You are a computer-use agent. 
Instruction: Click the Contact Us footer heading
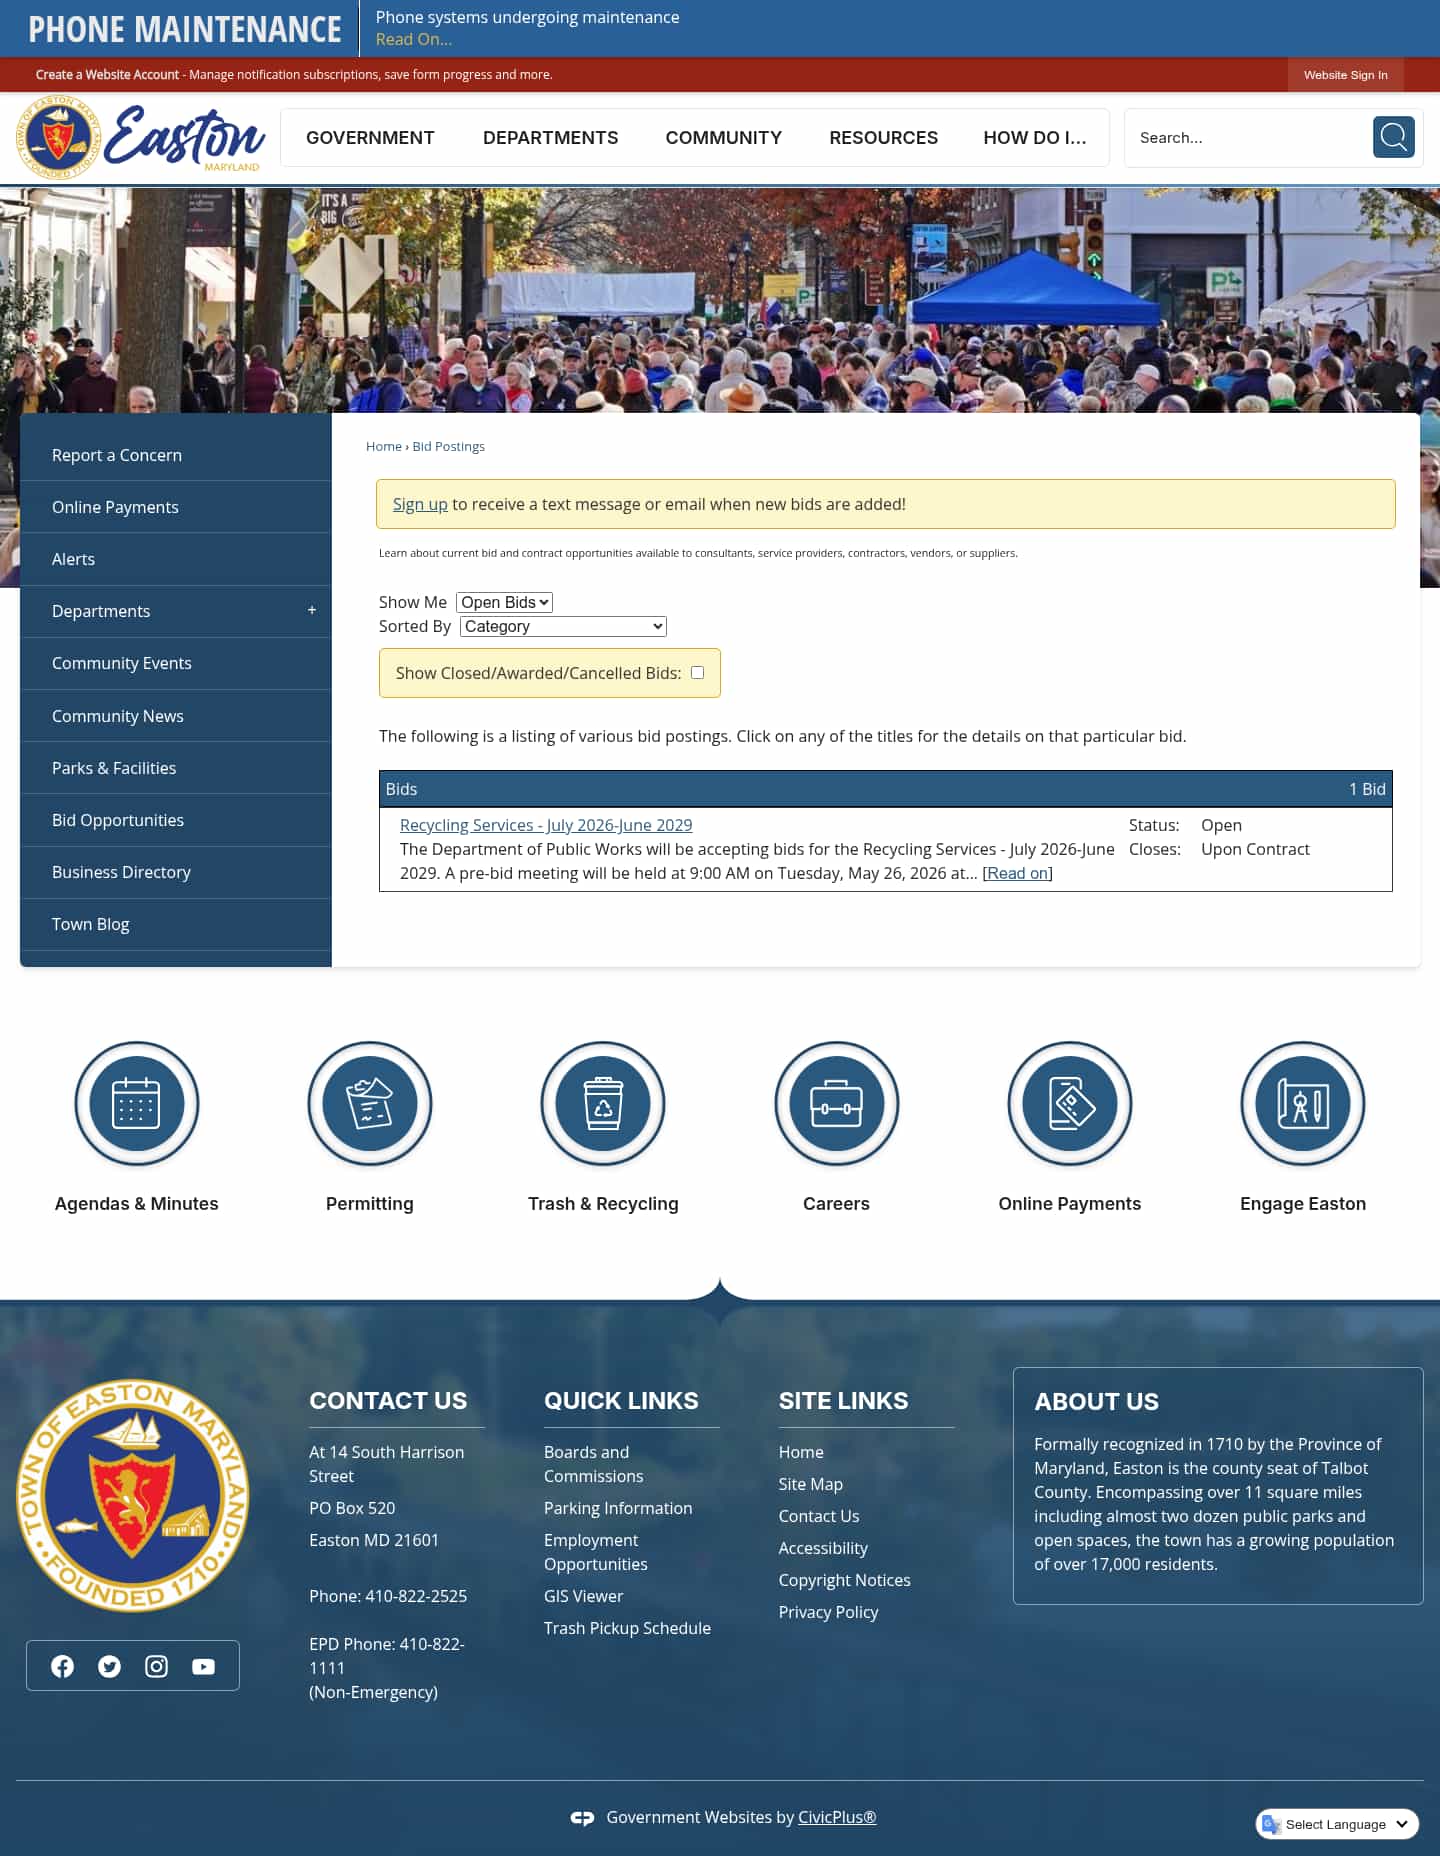pos(388,1401)
